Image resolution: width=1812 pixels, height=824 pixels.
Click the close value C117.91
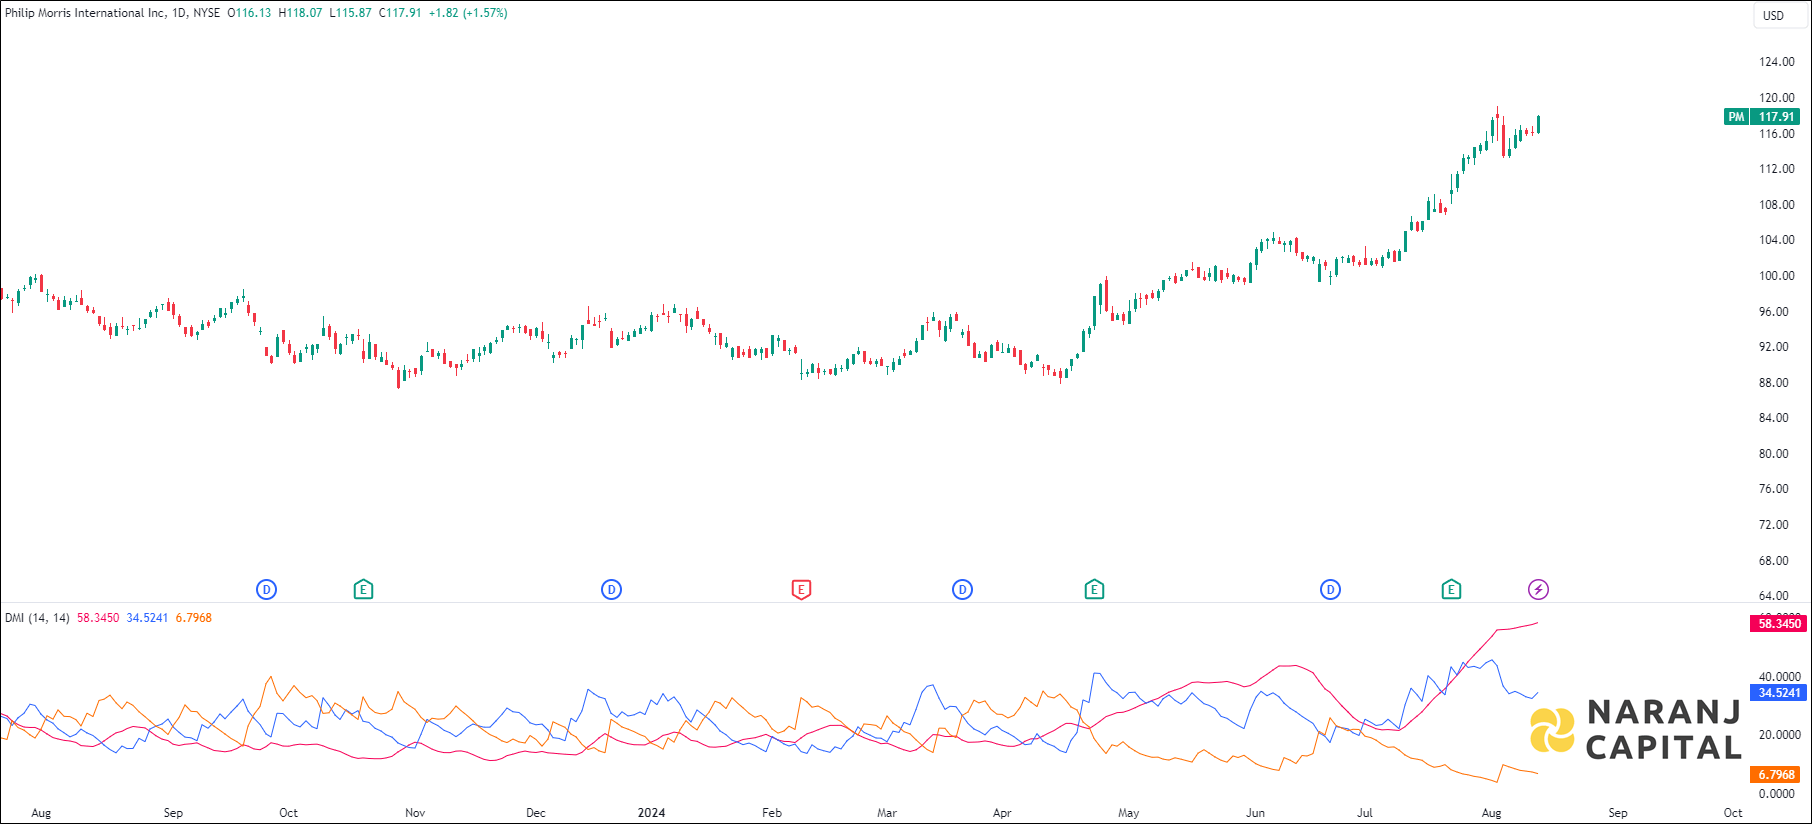[400, 13]
